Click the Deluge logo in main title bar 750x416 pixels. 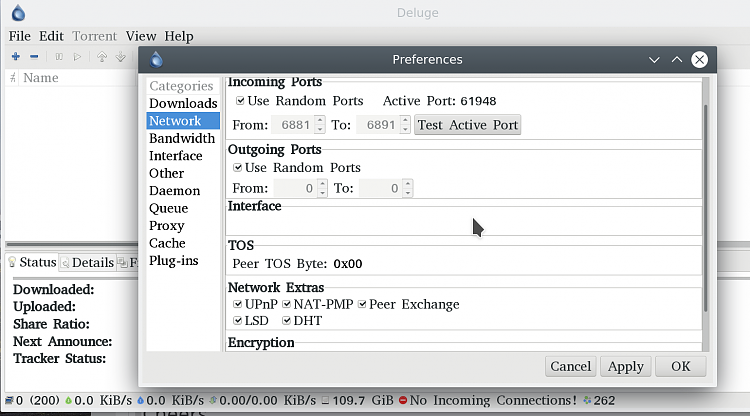coord(18,13)
